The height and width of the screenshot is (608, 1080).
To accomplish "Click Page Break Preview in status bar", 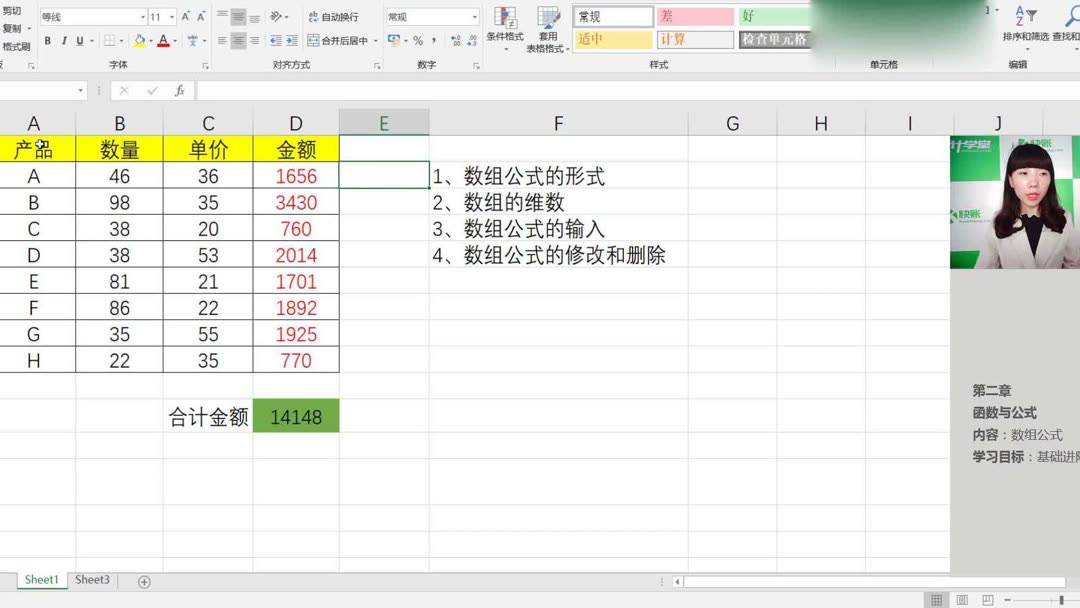I will (x=988, y=599).
